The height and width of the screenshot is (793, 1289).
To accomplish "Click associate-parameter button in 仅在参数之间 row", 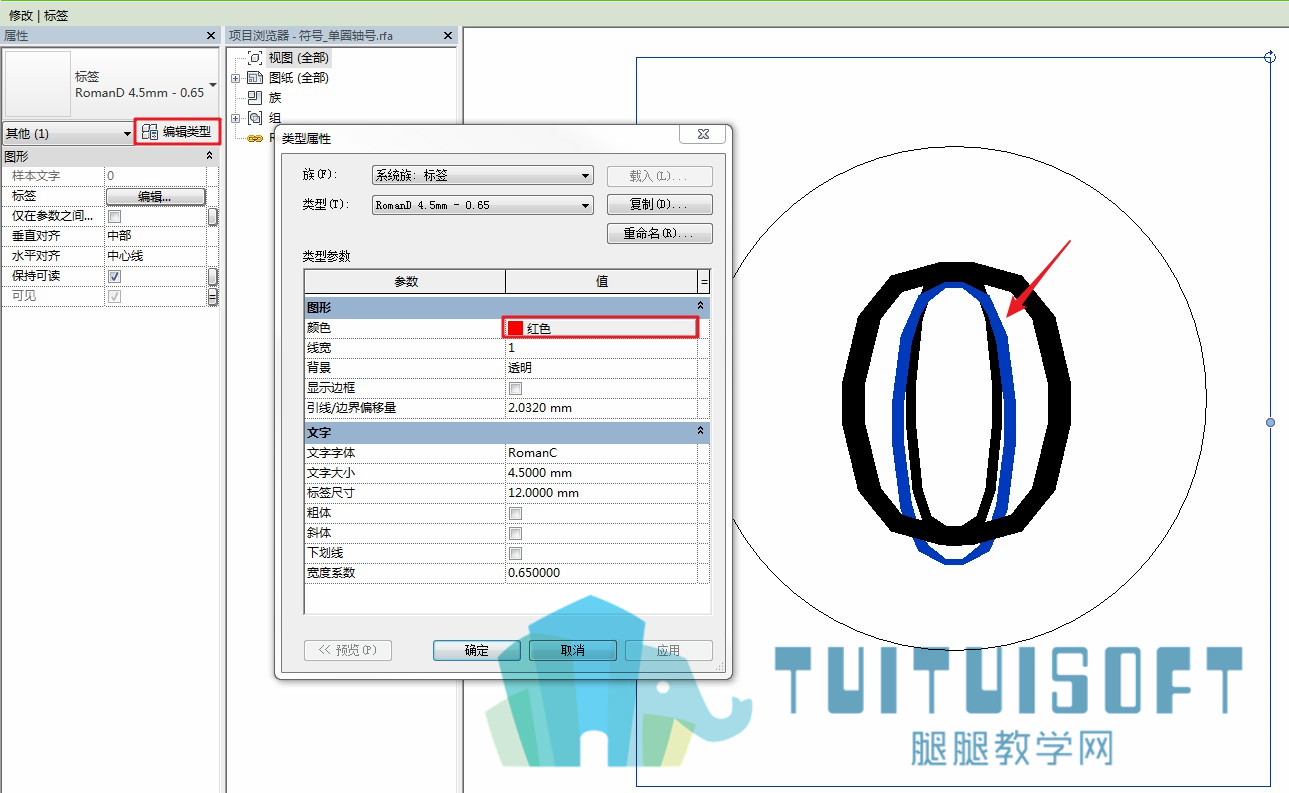I will (213, 217).
